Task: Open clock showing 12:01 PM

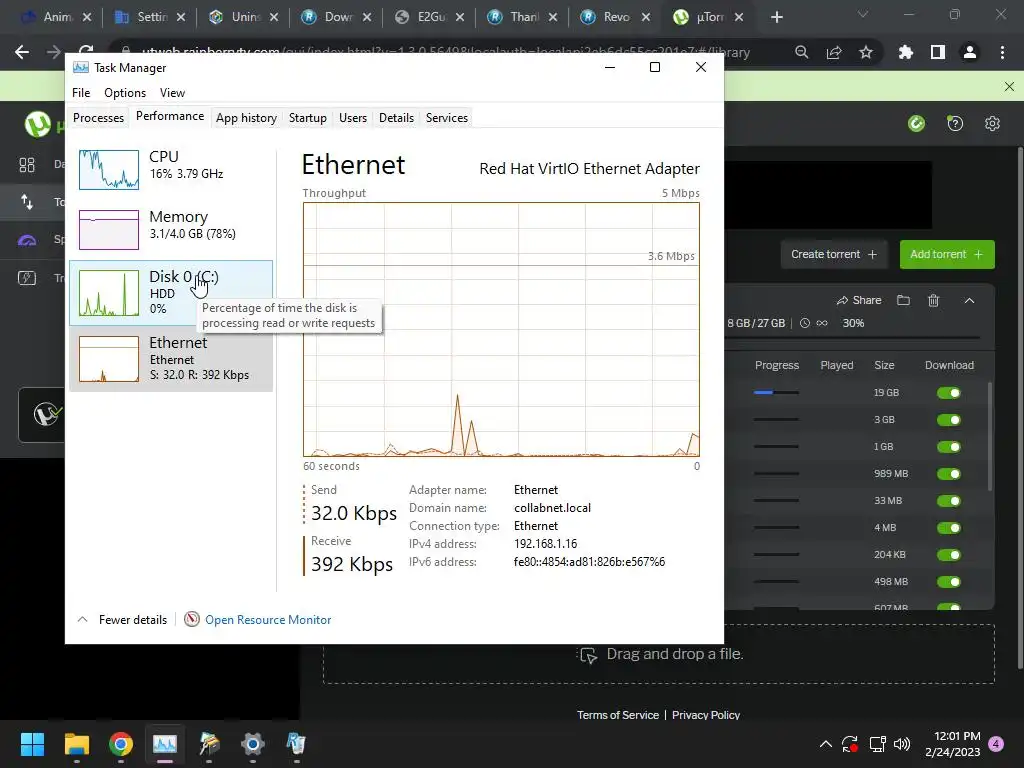Action: pyautogui.click(x=953, y=744)
